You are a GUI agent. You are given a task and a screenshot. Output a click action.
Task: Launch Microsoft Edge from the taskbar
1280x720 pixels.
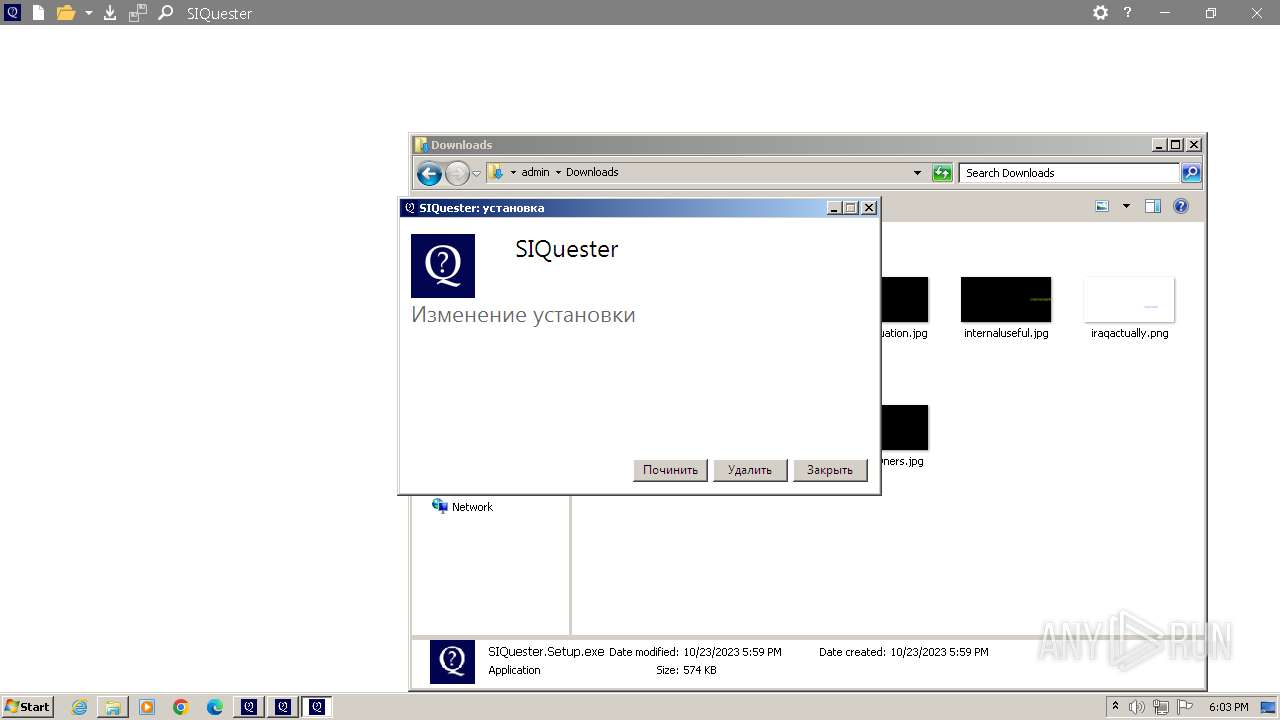215,707
